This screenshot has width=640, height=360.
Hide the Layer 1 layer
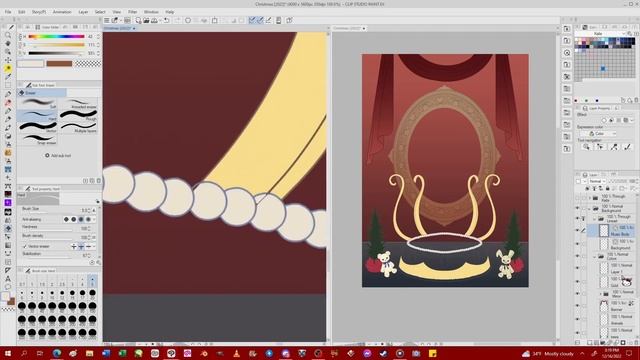(x=578, y=269)
